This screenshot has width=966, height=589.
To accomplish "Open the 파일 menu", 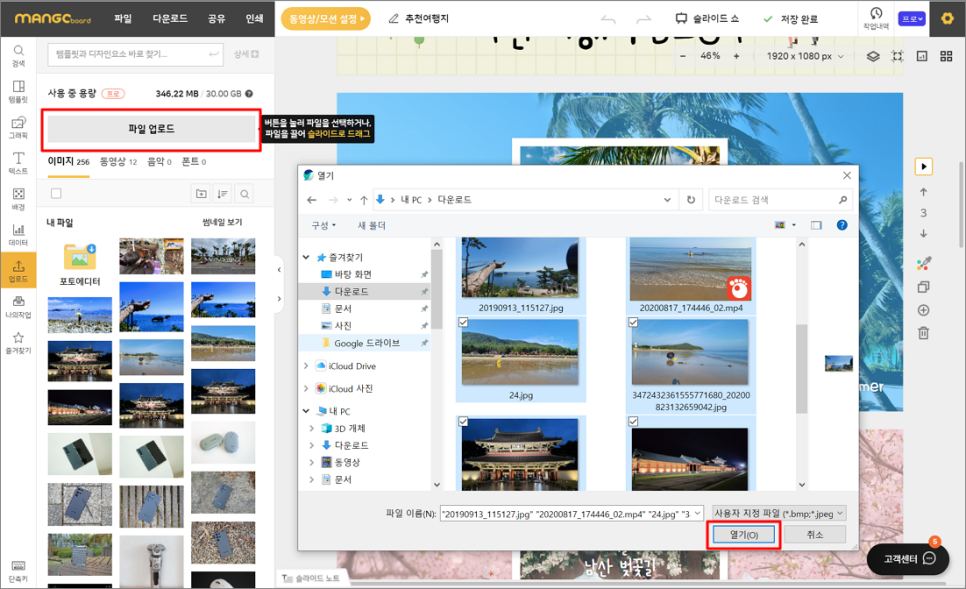I will click(x=123, y=18).
